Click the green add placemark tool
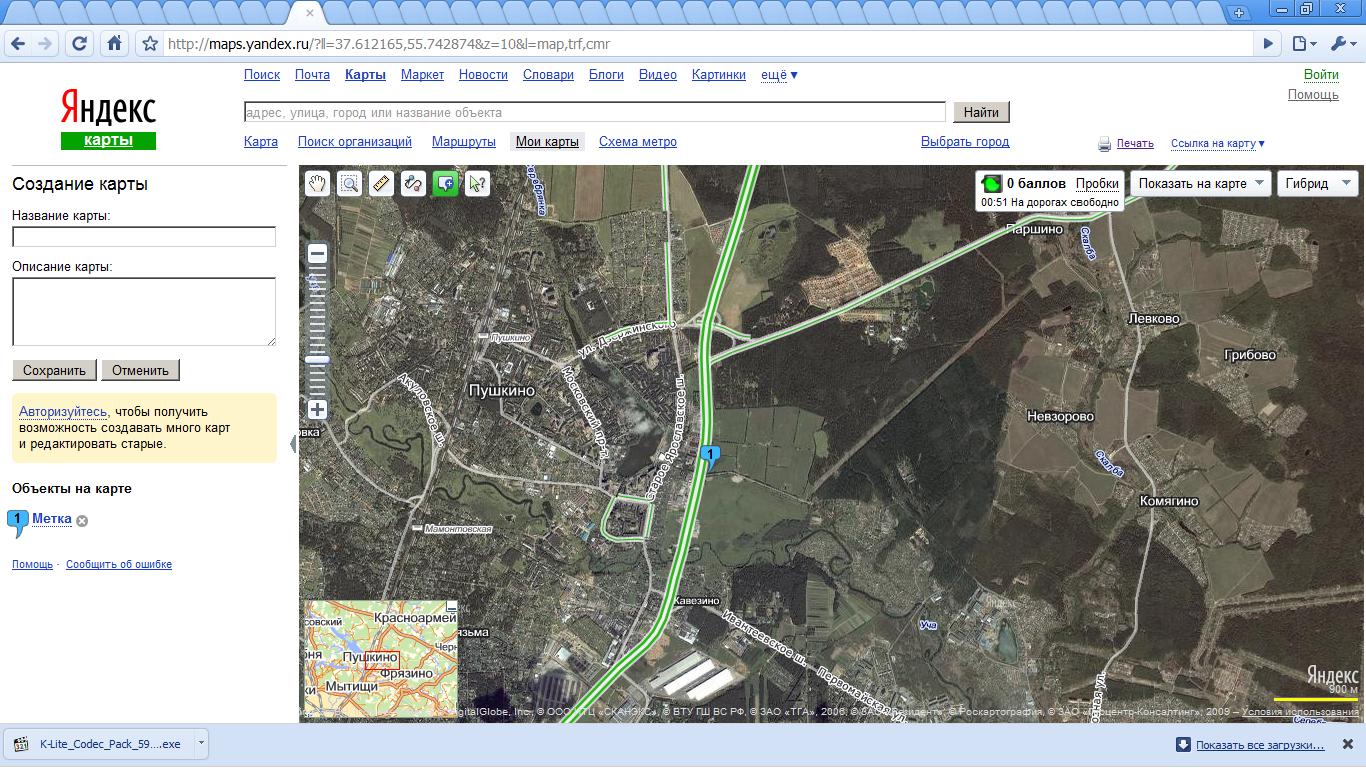1366x768 pixels. coord(445,183)
